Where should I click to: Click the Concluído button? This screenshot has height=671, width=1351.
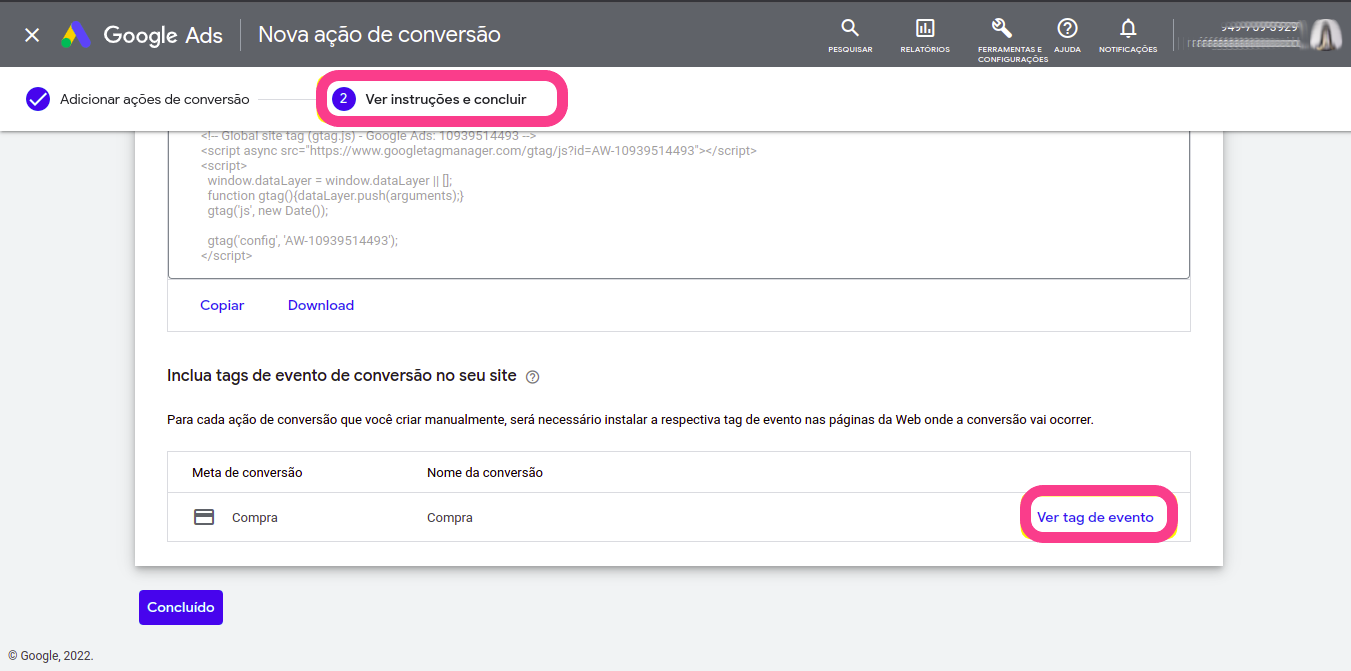coord(181,607)
